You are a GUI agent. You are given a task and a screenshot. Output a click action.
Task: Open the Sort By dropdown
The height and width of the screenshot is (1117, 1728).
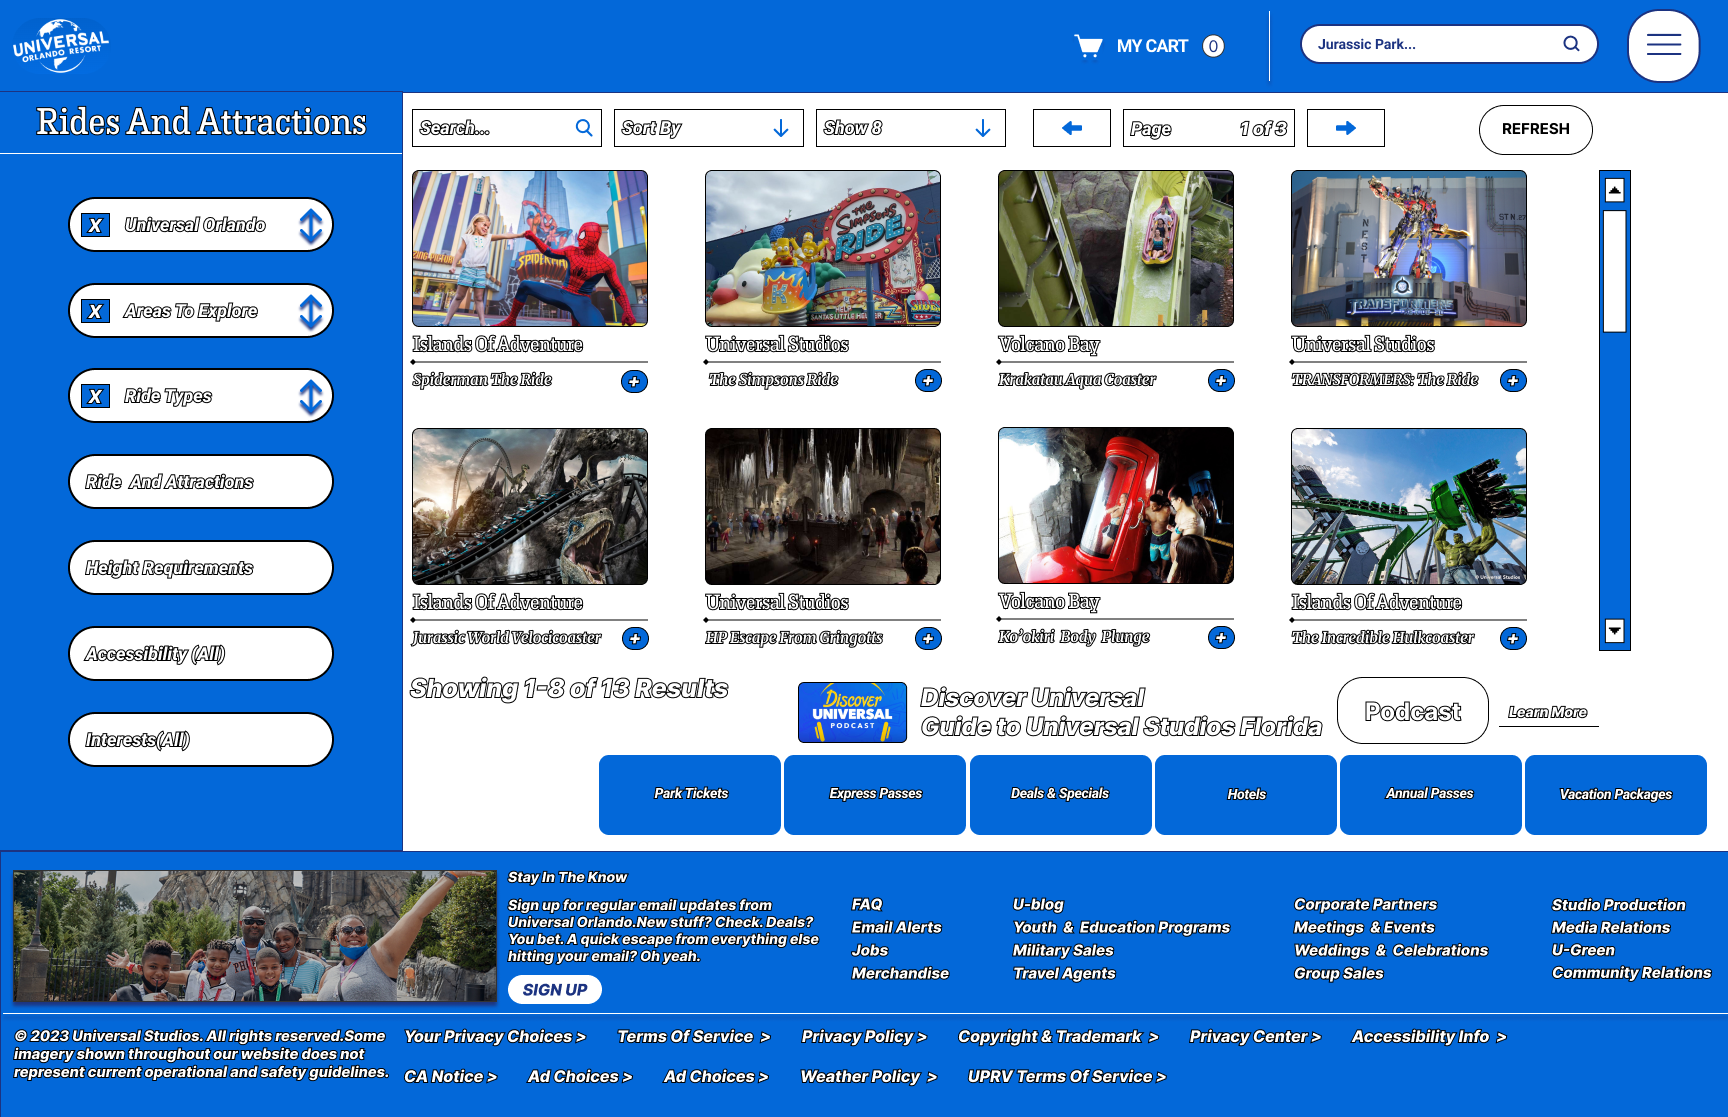tap(708, 128)
